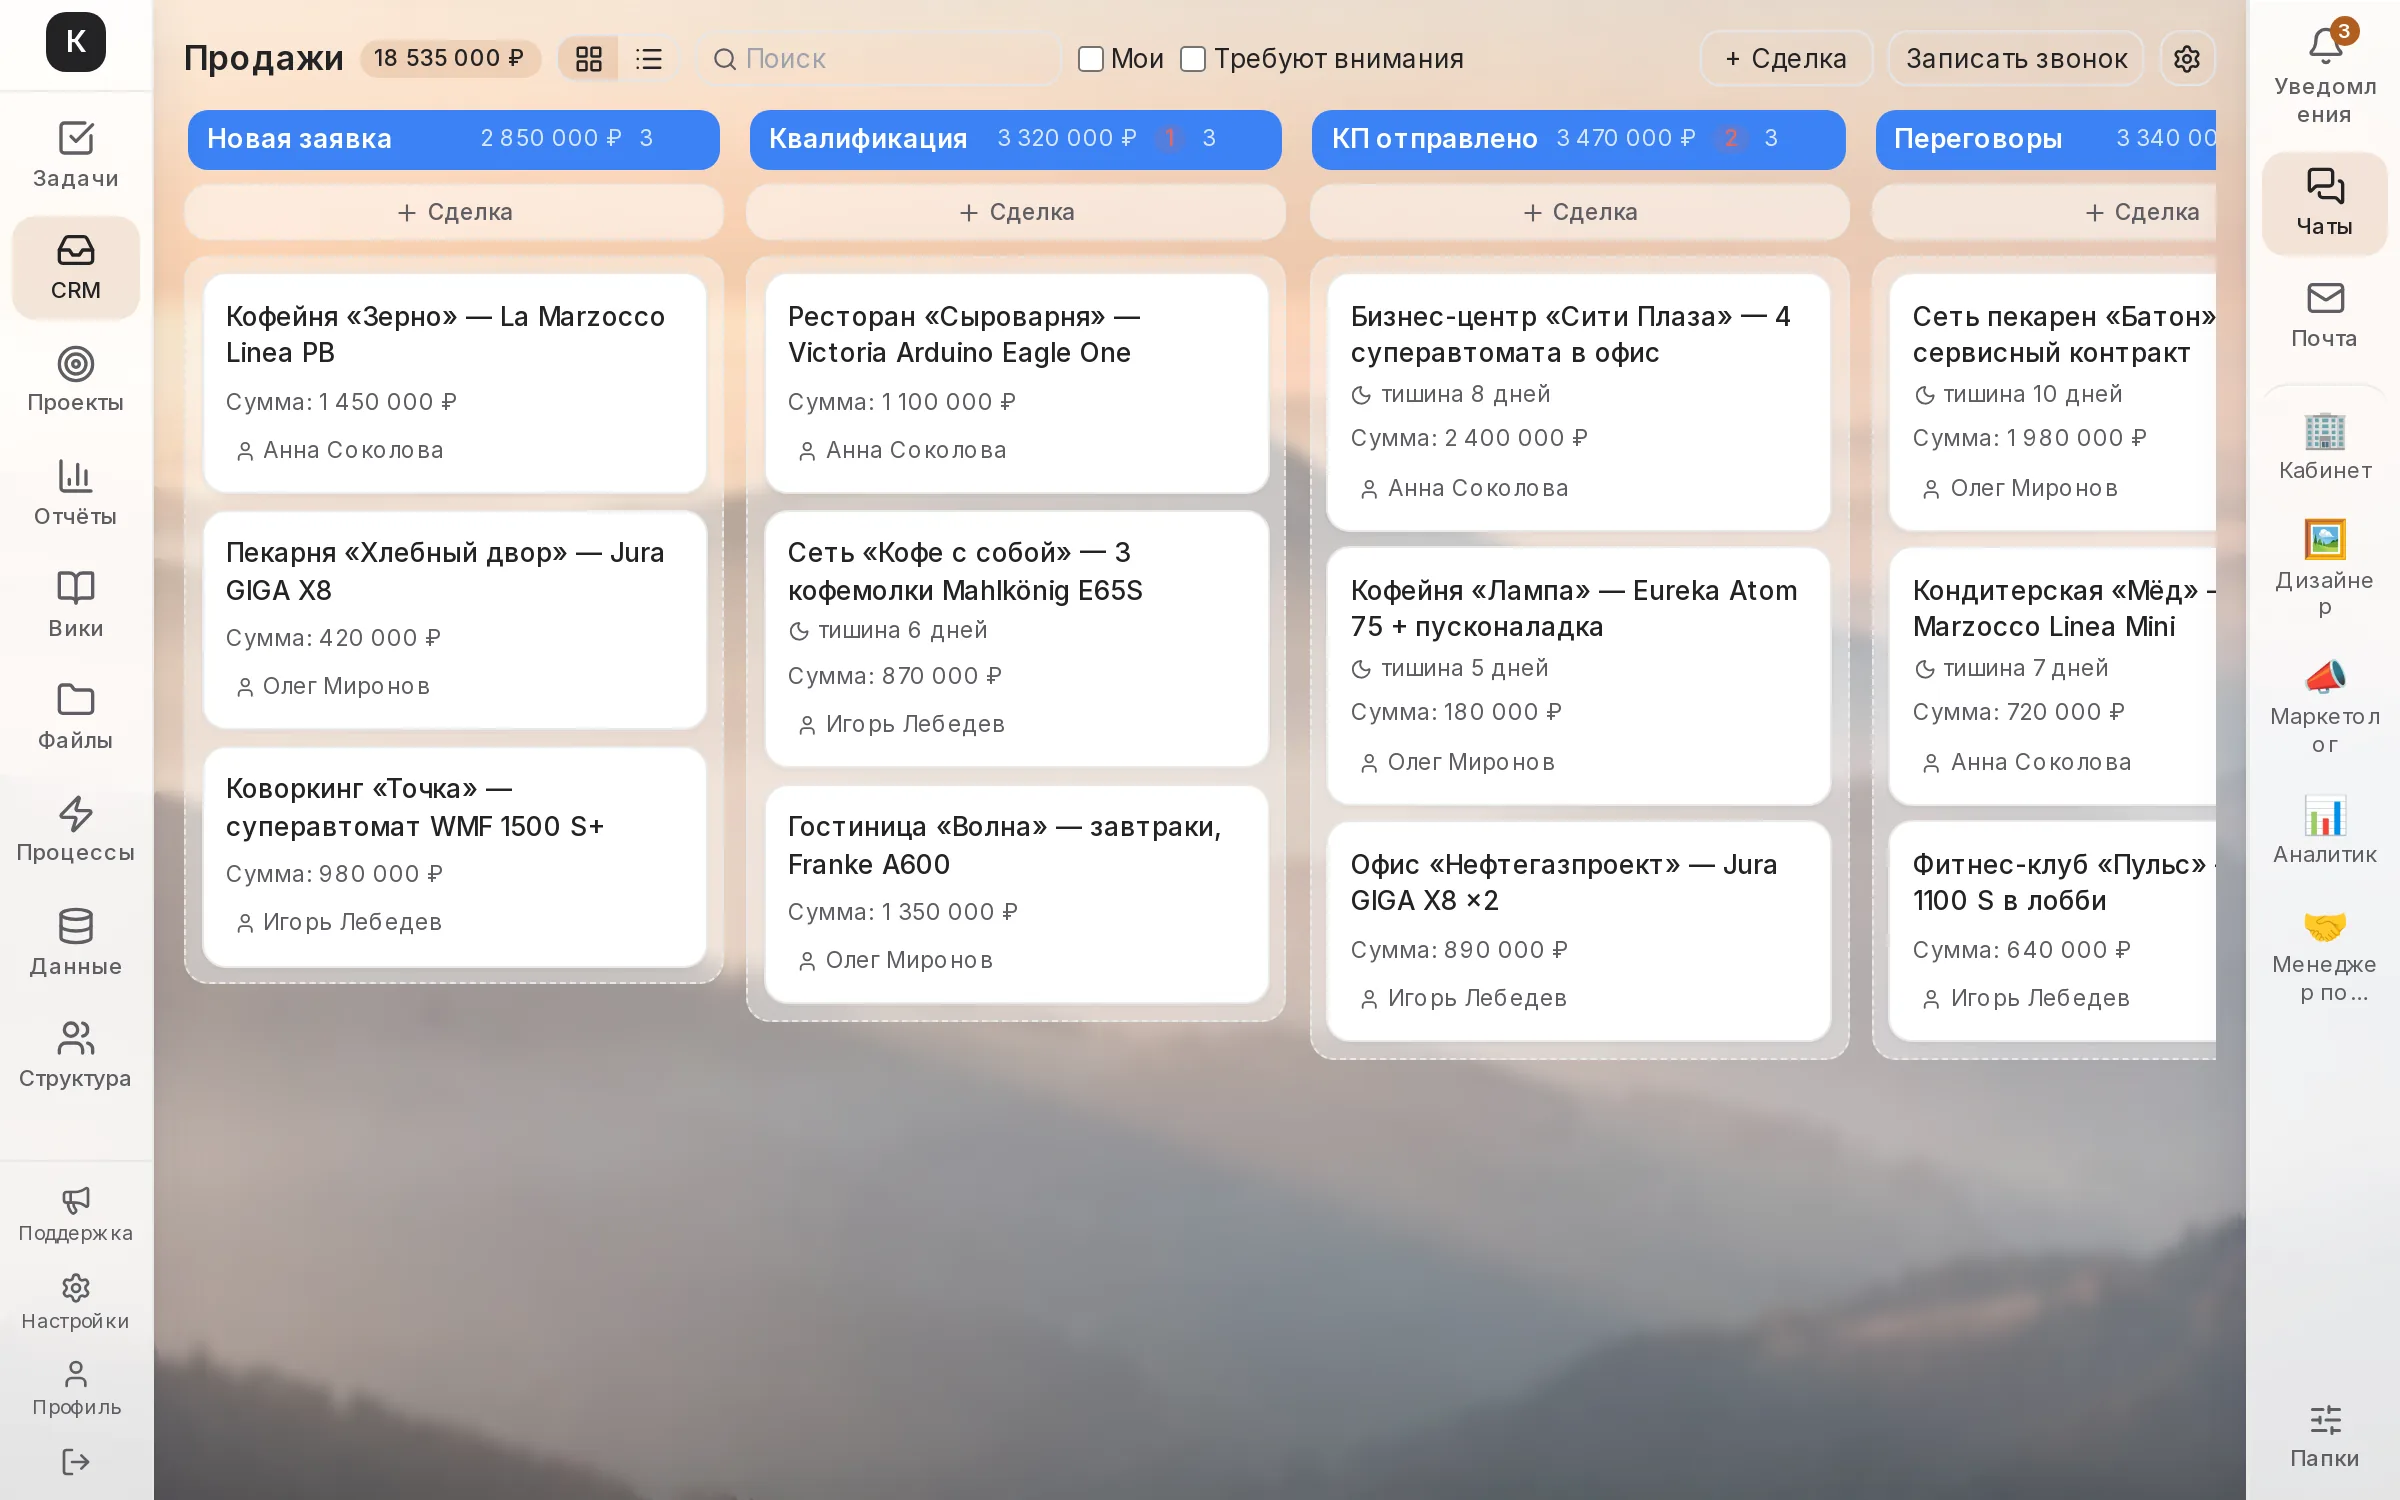
Task: Open Почта mail icon
Action: (x=2324, y=315)
